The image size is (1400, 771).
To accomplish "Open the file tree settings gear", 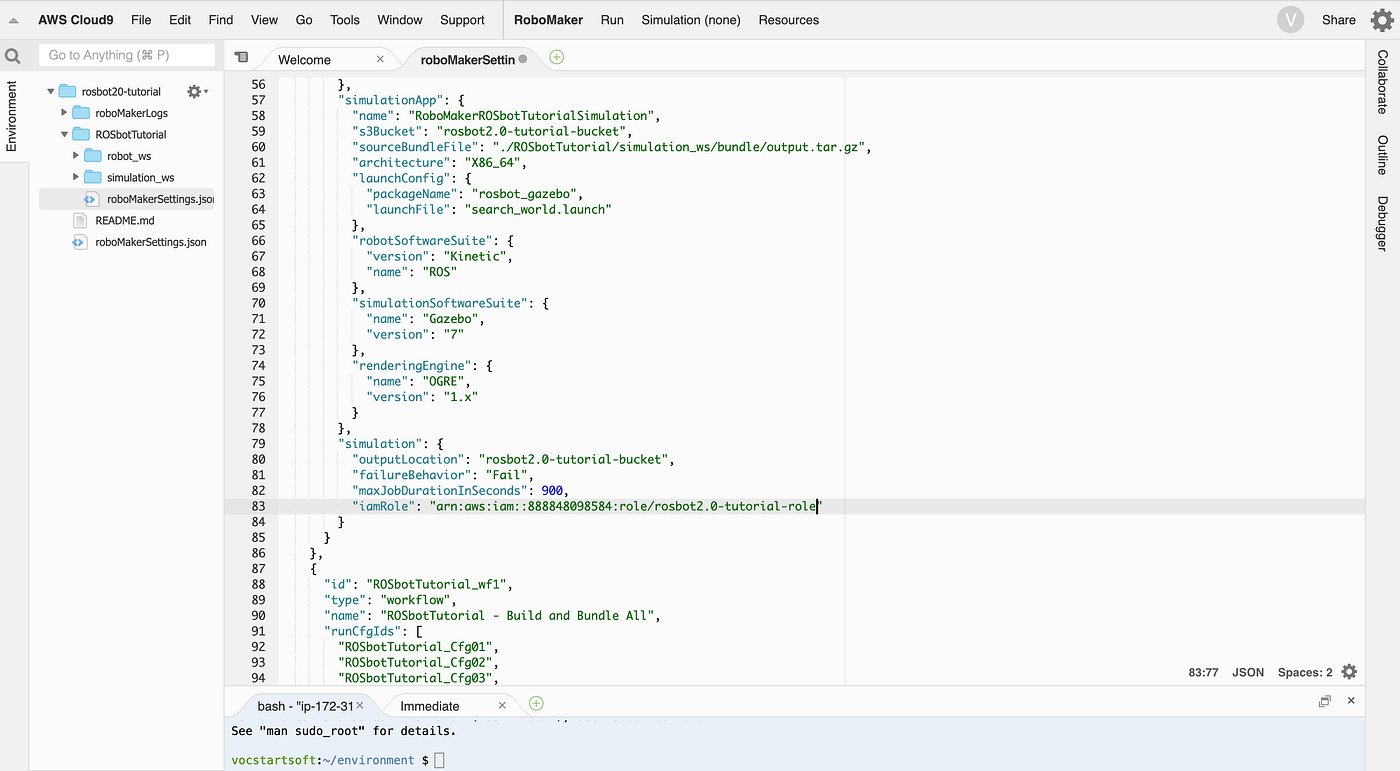I will point(194,90).
